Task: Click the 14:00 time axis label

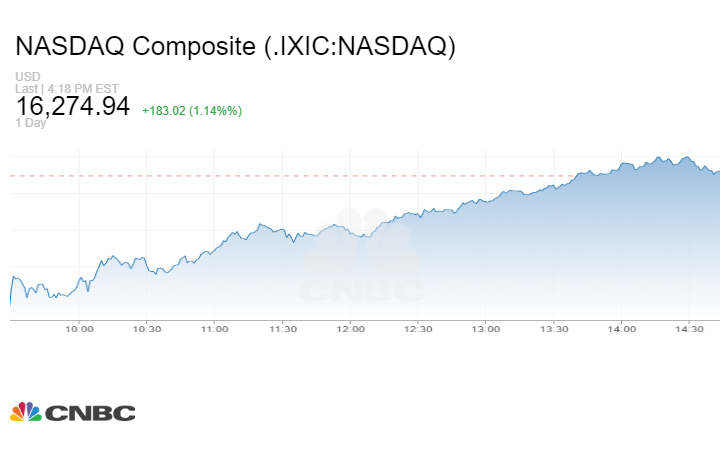Action: coord(621,329)
